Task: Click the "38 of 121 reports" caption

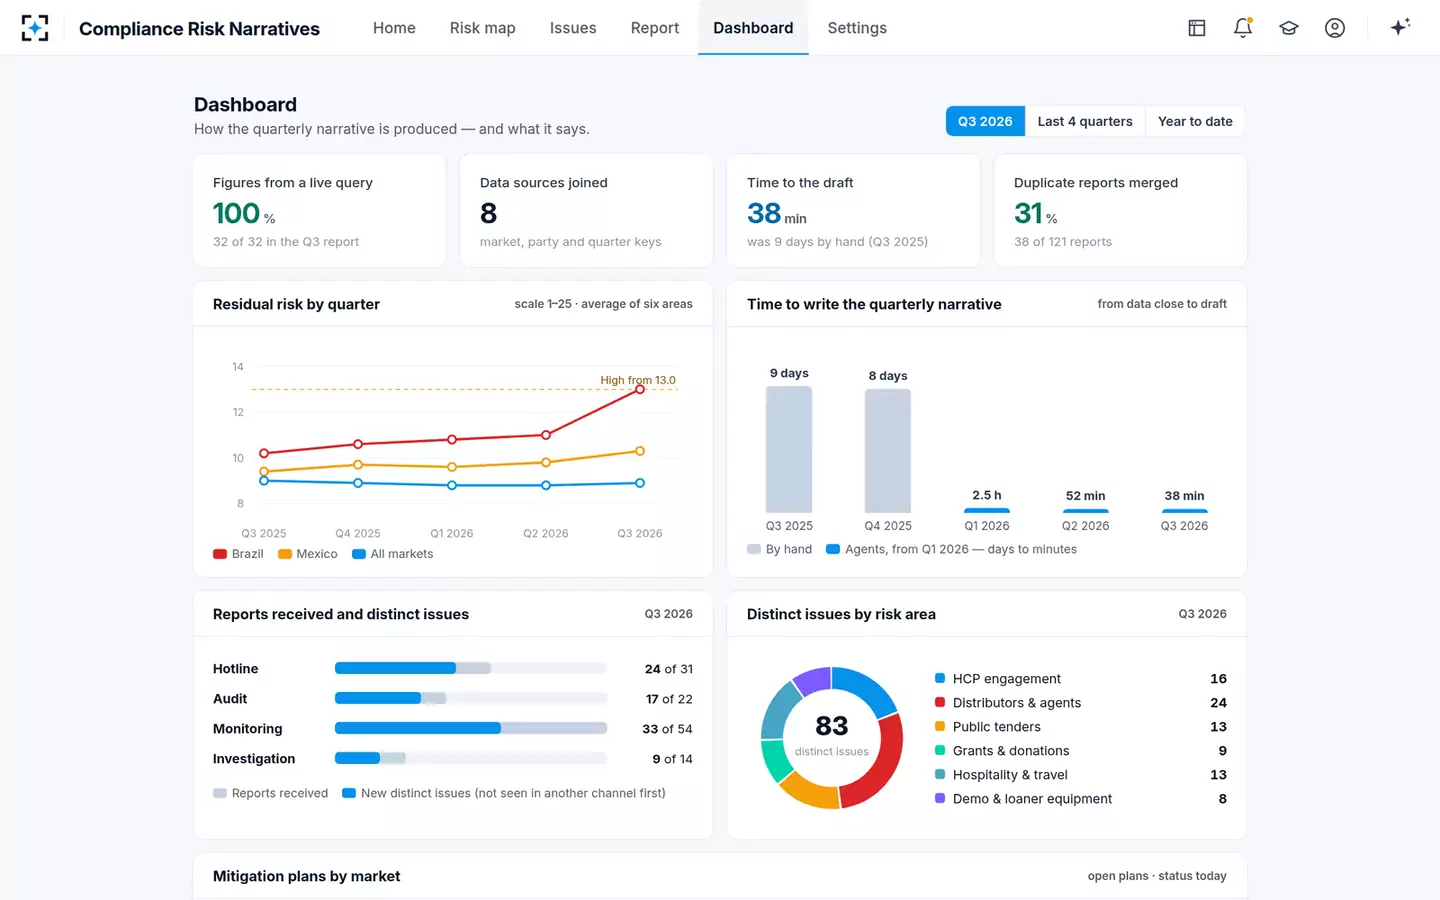Action: (1063, 242)
